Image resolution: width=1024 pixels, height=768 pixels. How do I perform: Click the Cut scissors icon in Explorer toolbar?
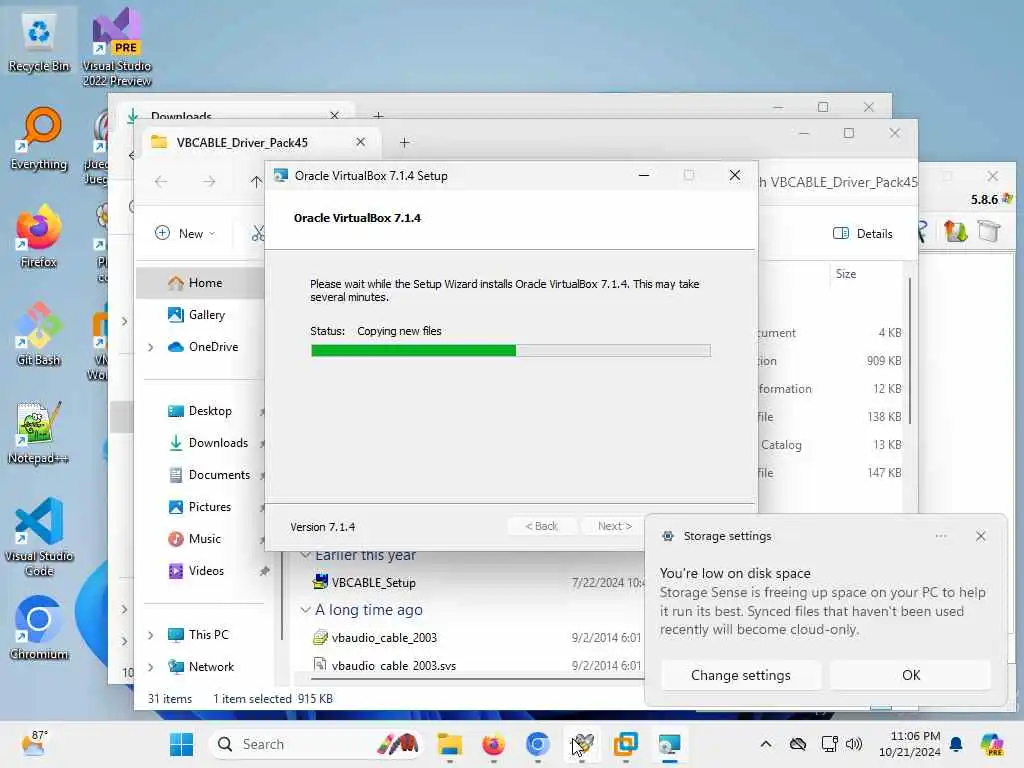(259, 233)
